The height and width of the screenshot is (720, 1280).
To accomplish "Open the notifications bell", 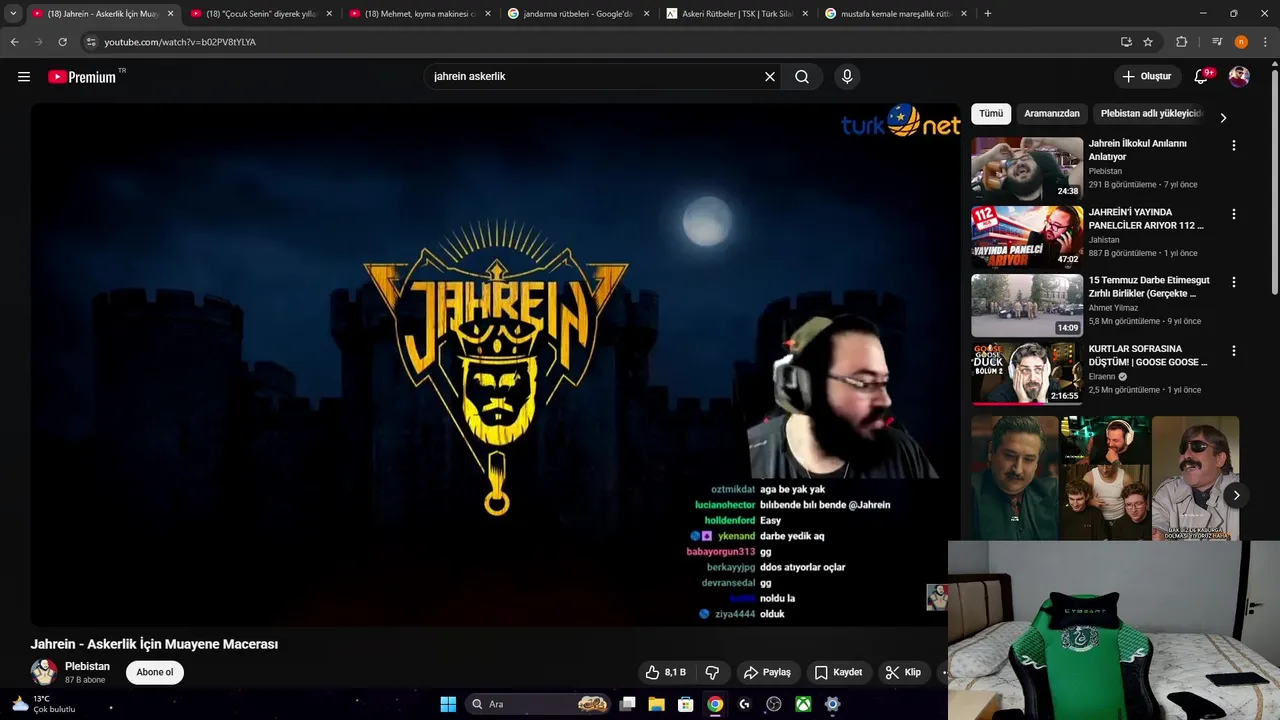I will click(x=1203, y=77).
